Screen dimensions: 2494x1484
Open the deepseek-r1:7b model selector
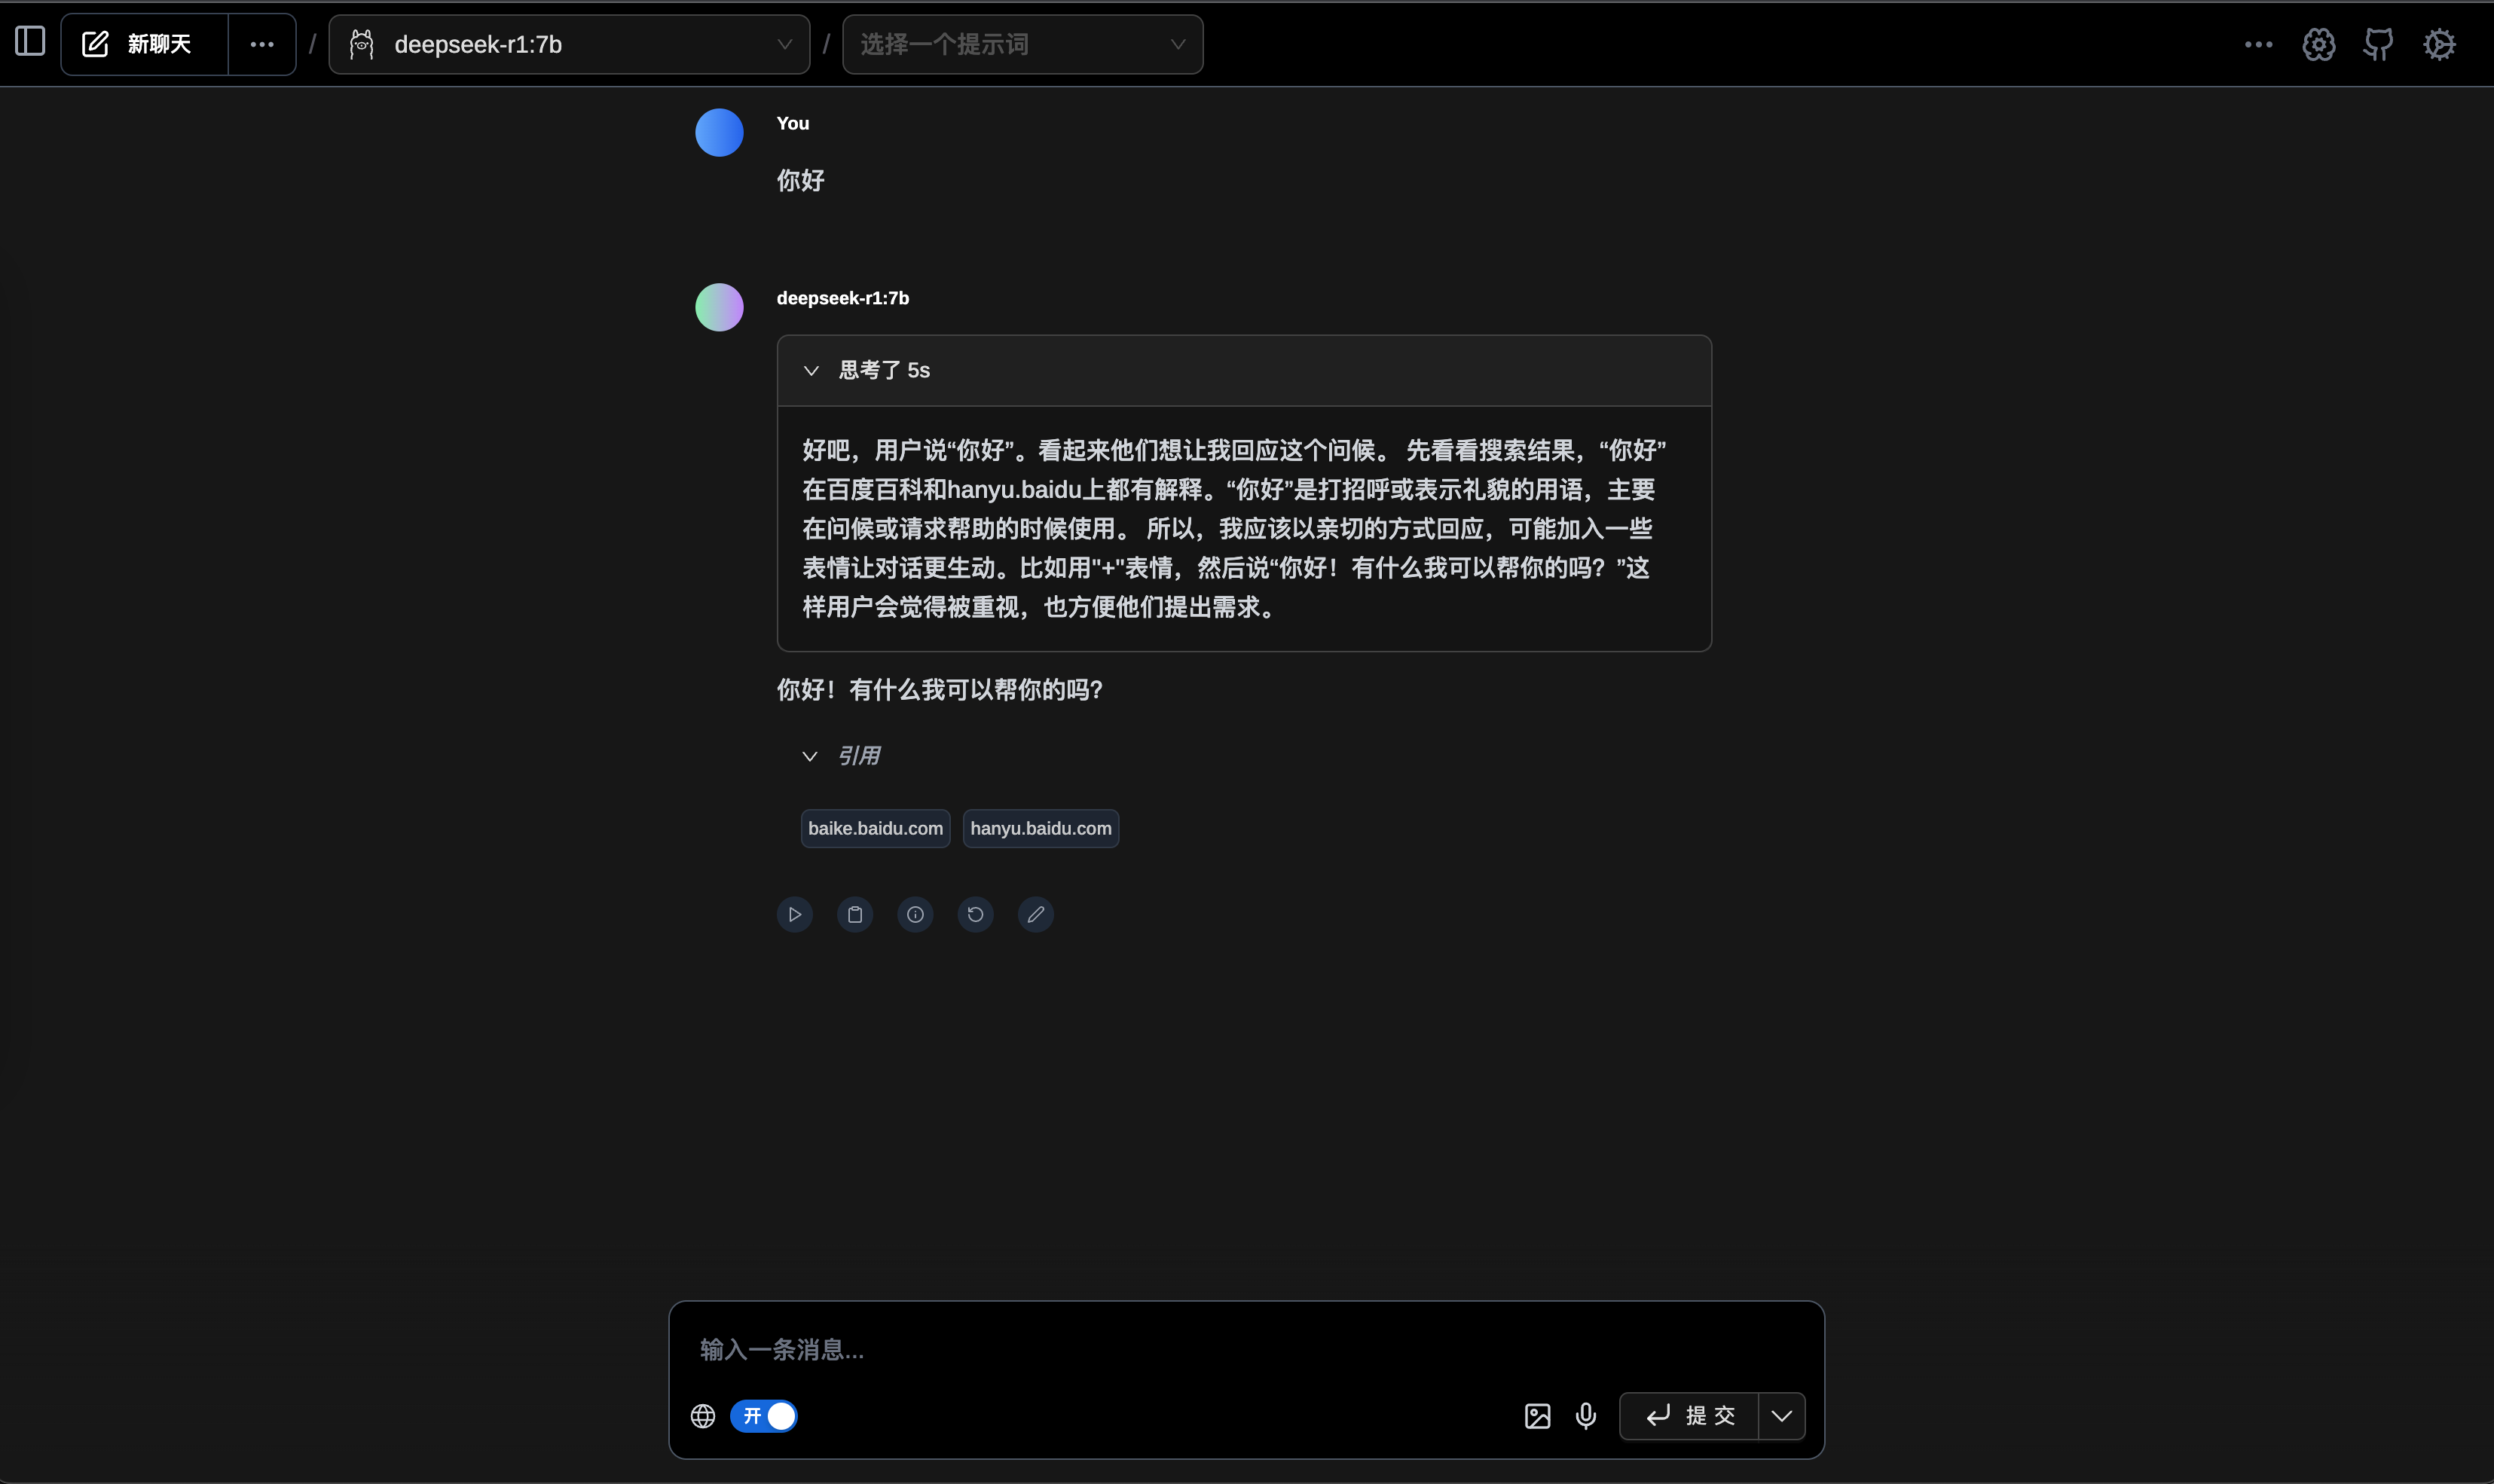tap(568, 43)
